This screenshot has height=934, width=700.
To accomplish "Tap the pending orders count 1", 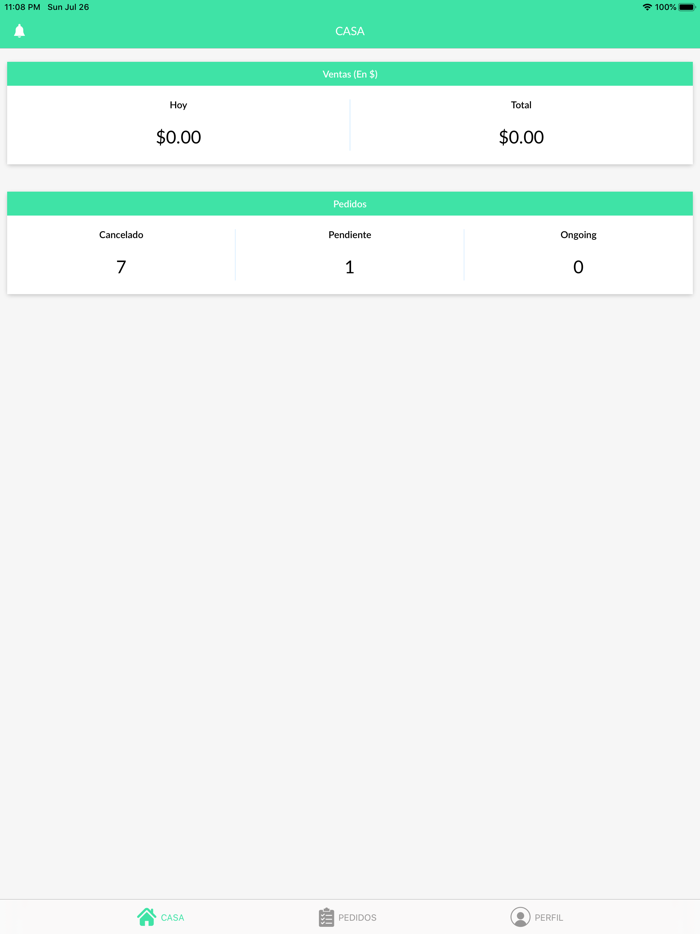I will pos(350,267).
